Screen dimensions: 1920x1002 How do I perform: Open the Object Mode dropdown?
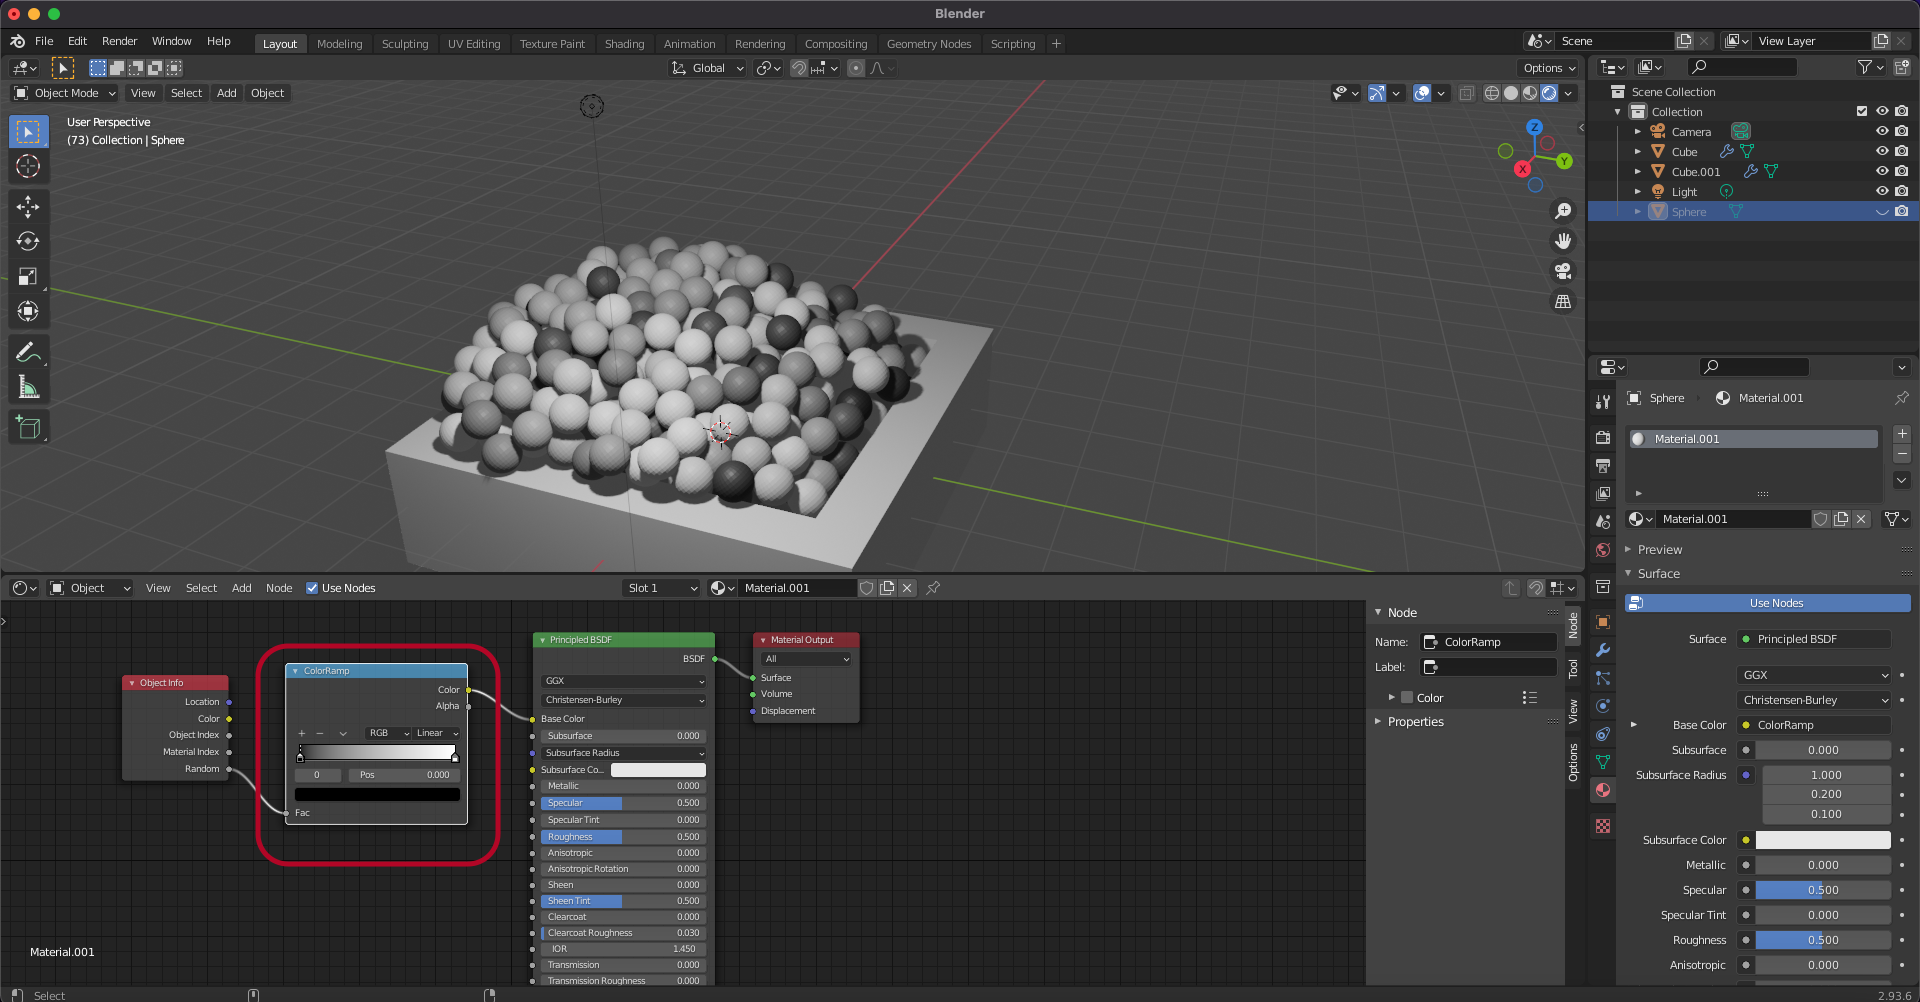65,93
